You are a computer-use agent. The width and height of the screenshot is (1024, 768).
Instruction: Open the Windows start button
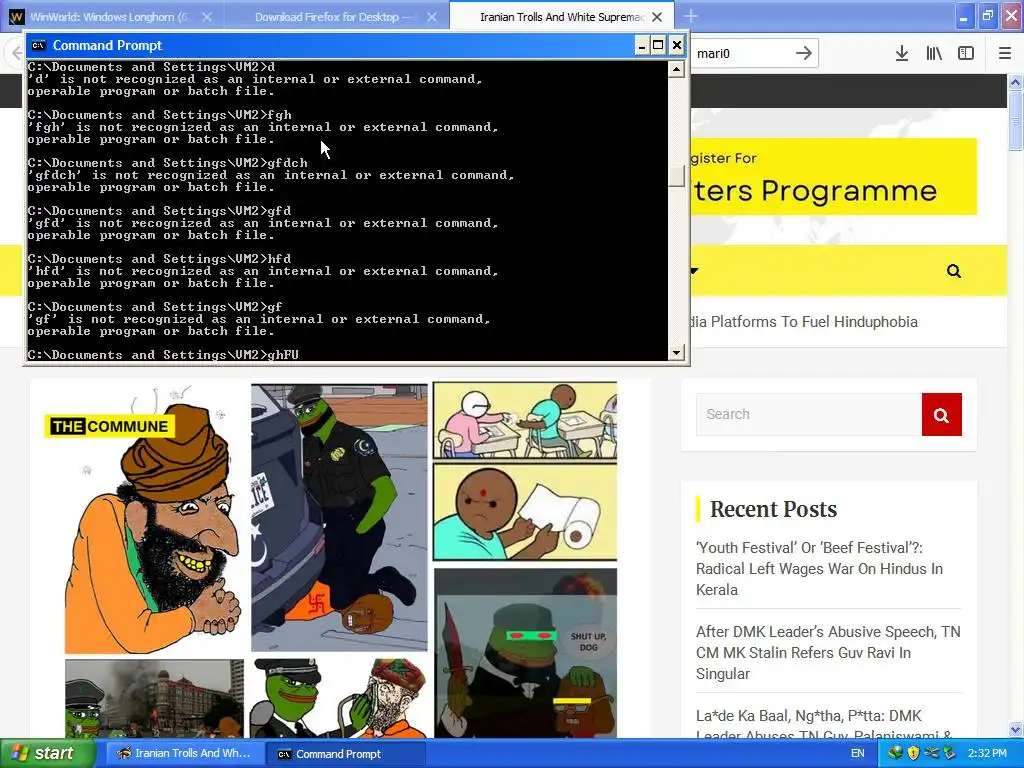coord(47,754)
